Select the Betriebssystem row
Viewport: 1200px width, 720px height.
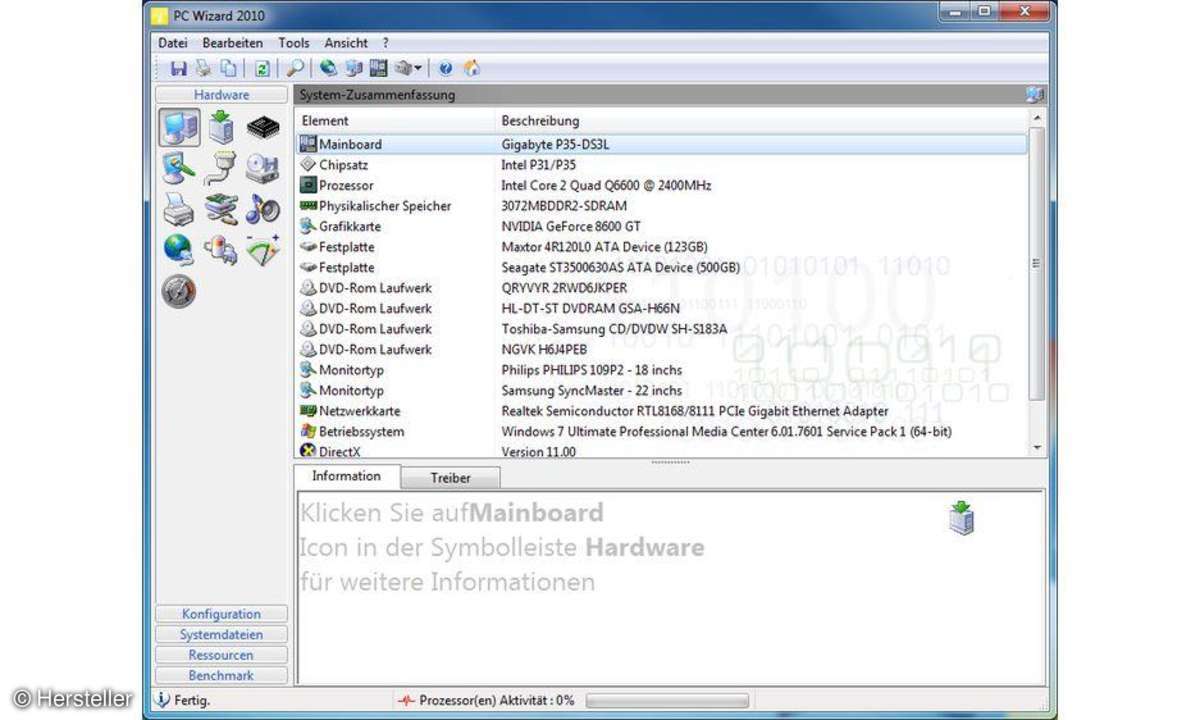point(661,431)
